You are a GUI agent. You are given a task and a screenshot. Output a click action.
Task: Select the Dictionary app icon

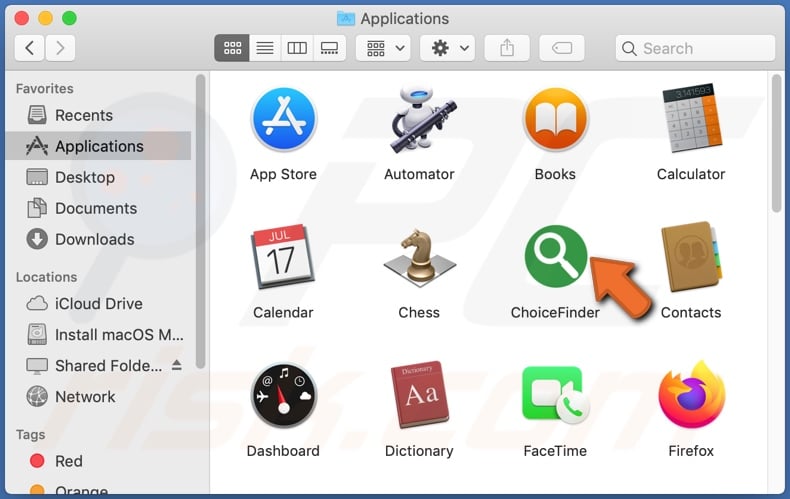(420, 395)
